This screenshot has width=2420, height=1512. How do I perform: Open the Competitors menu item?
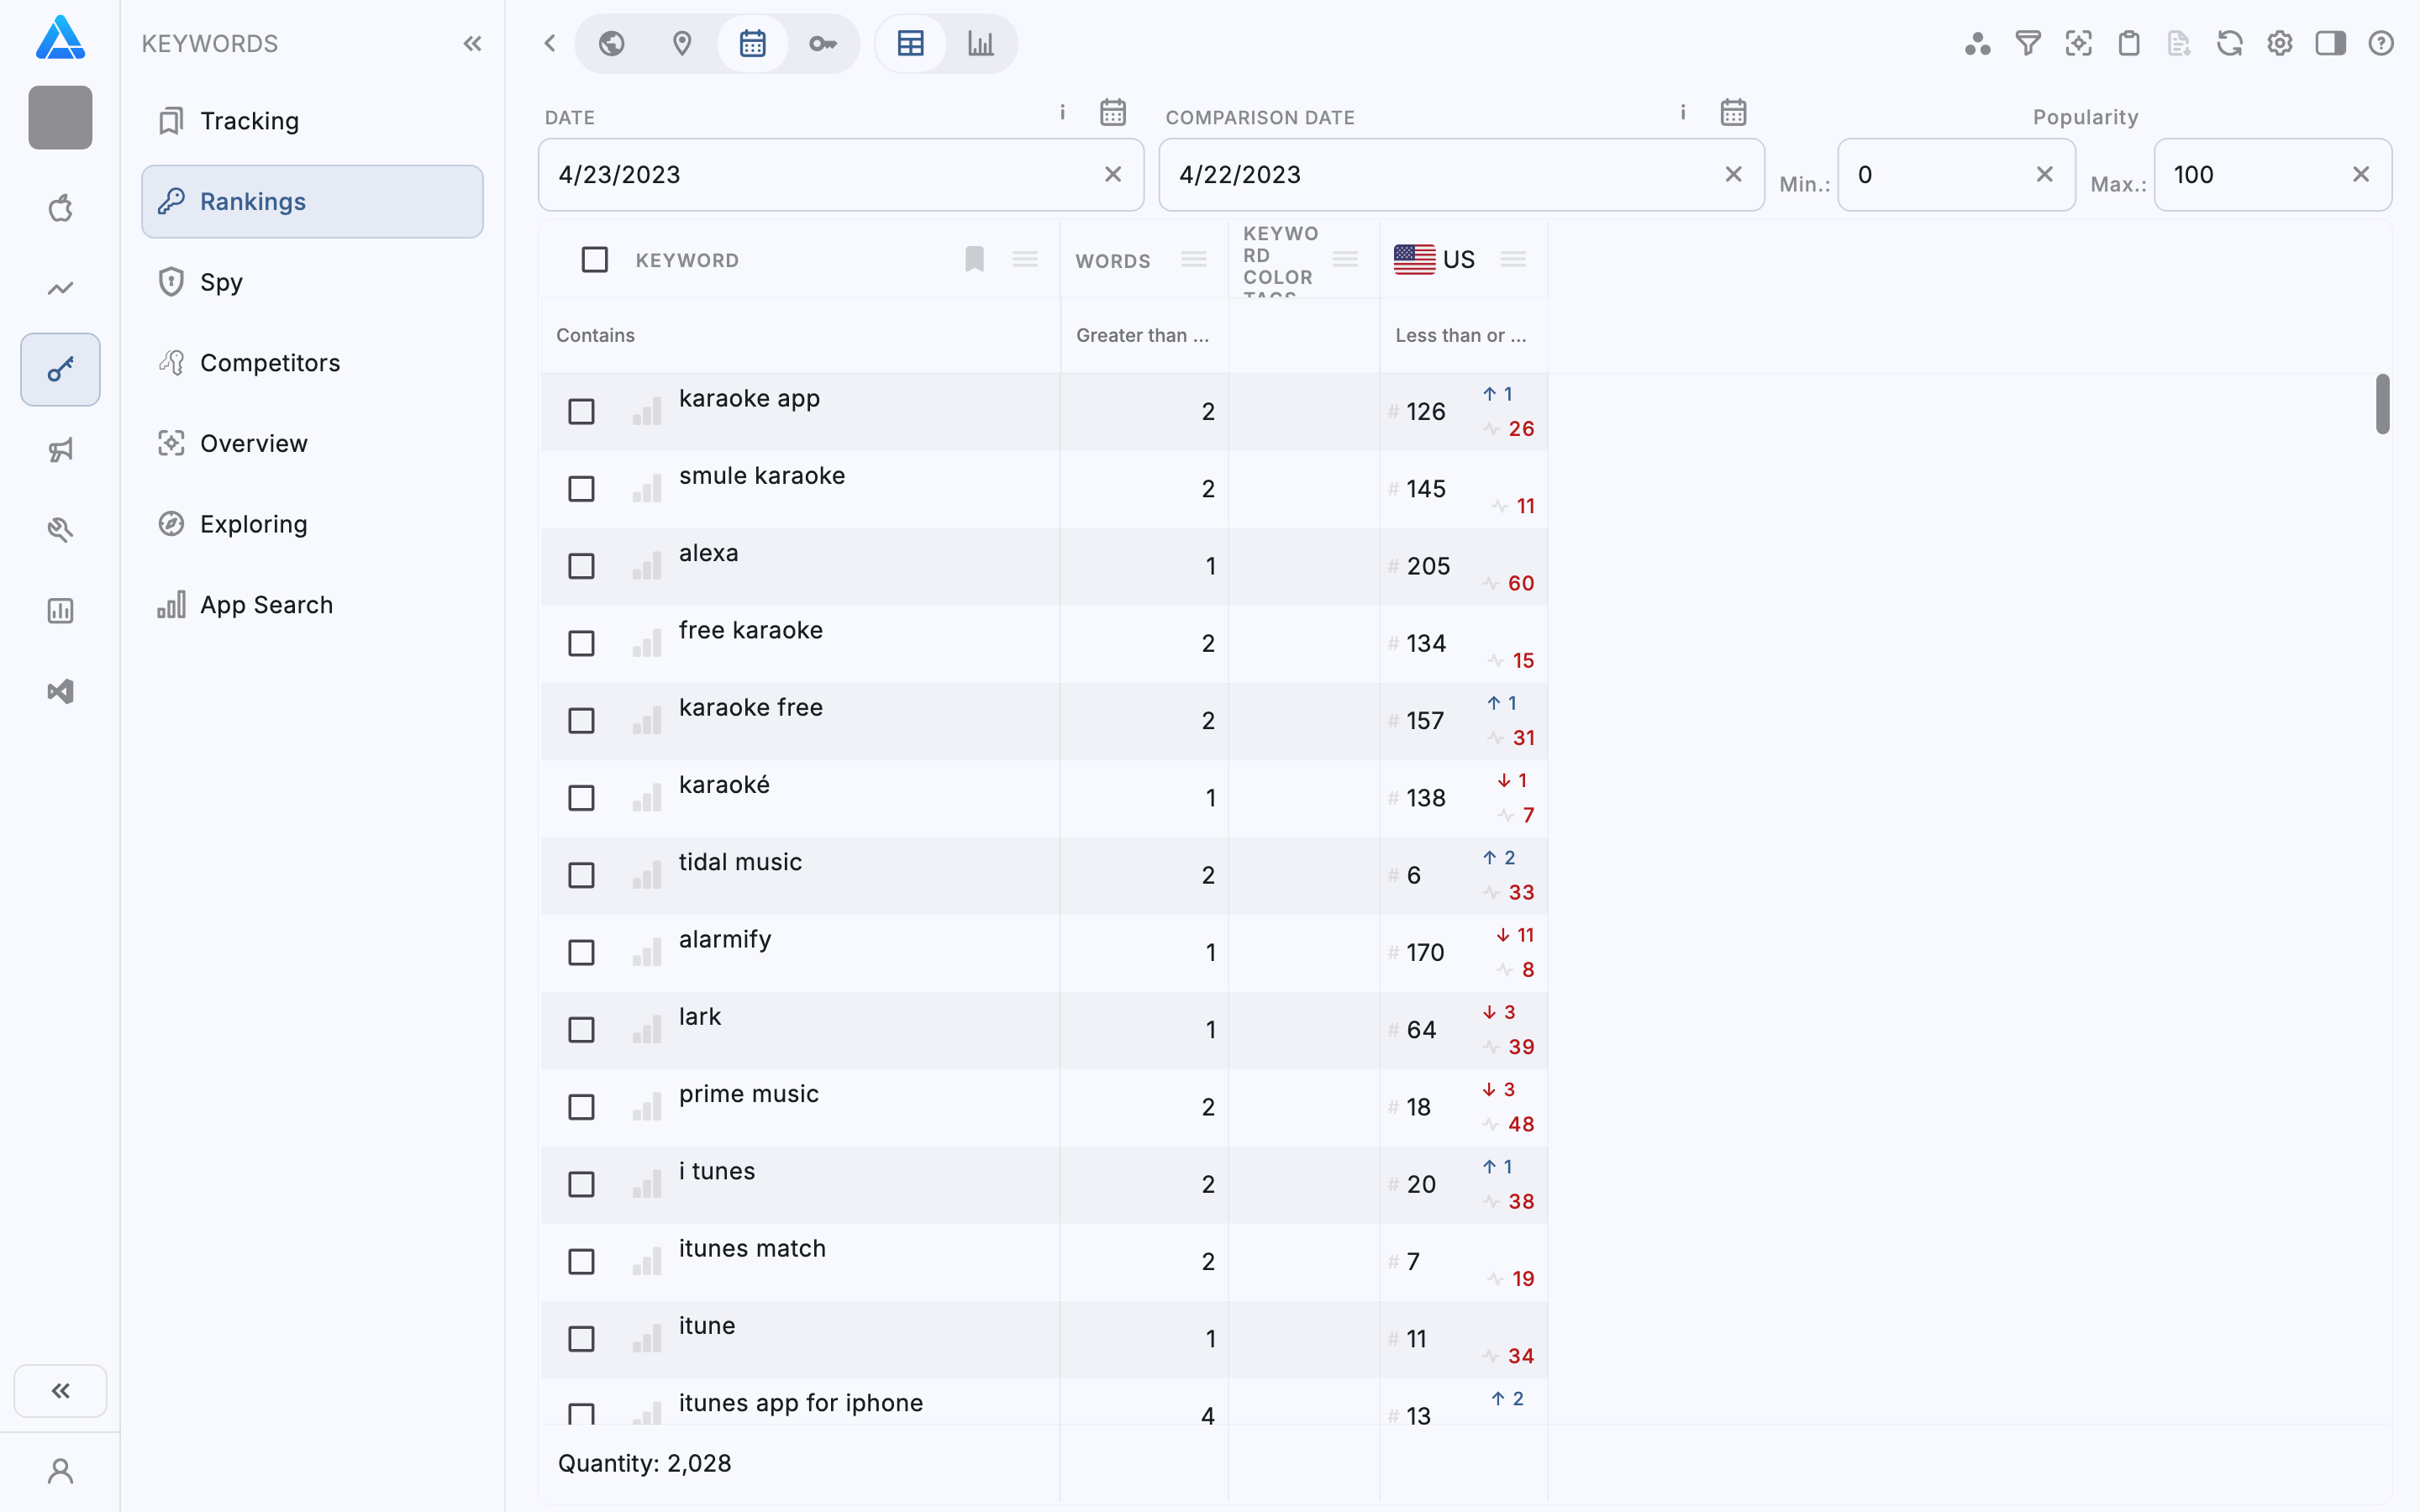tap(270, 363)
